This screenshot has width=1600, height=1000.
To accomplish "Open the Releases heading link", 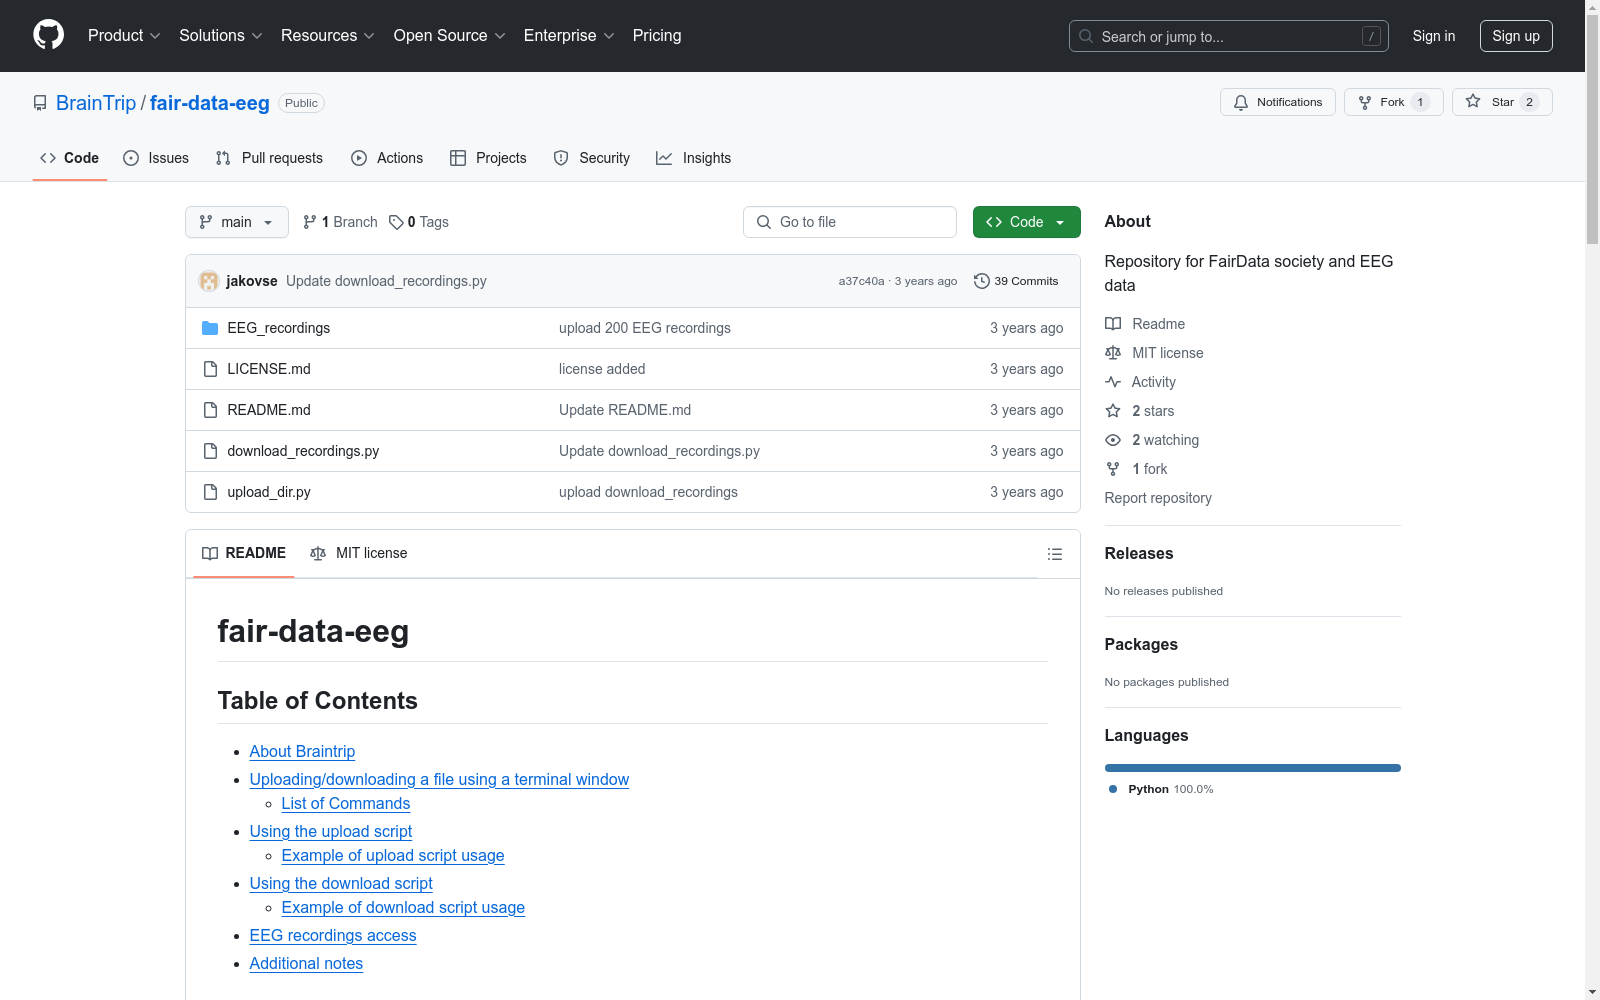I will click(1139, 553).
